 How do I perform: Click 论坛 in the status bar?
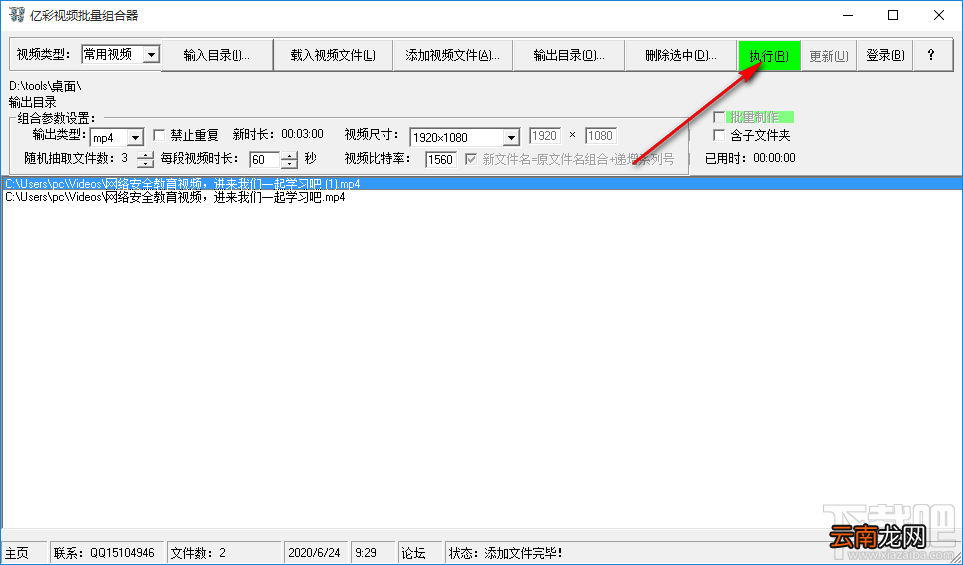413,553
